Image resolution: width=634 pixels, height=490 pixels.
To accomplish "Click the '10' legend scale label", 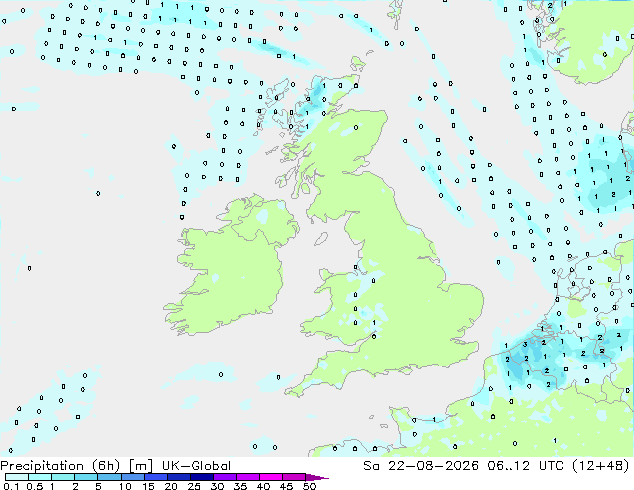I will [x=125, y=486].
